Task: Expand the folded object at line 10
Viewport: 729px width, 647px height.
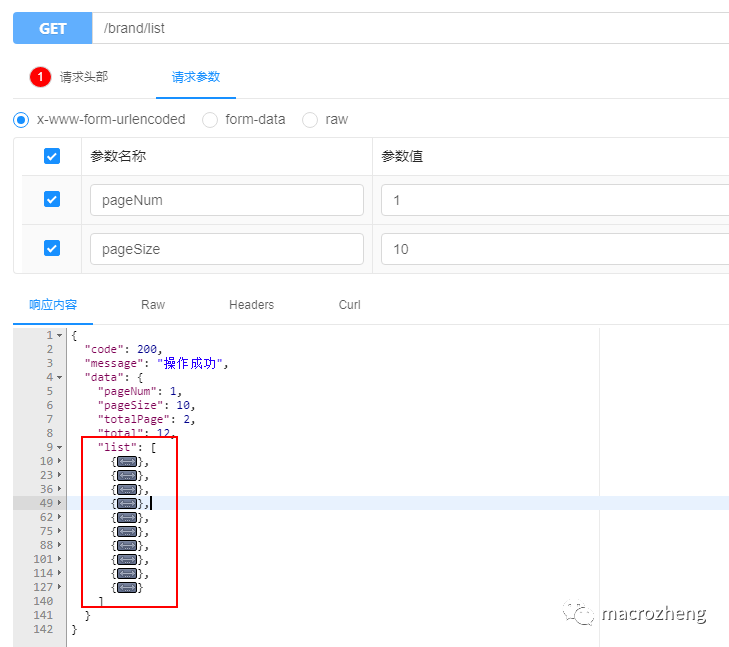Action: 60,461
